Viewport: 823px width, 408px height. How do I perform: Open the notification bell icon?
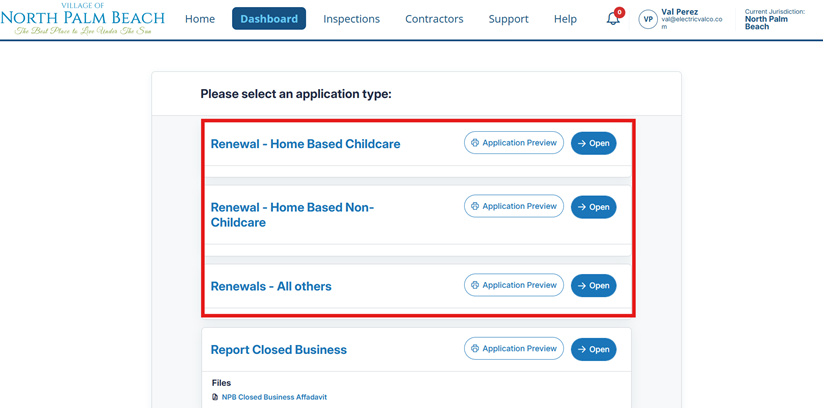click(x=613, y=19)
